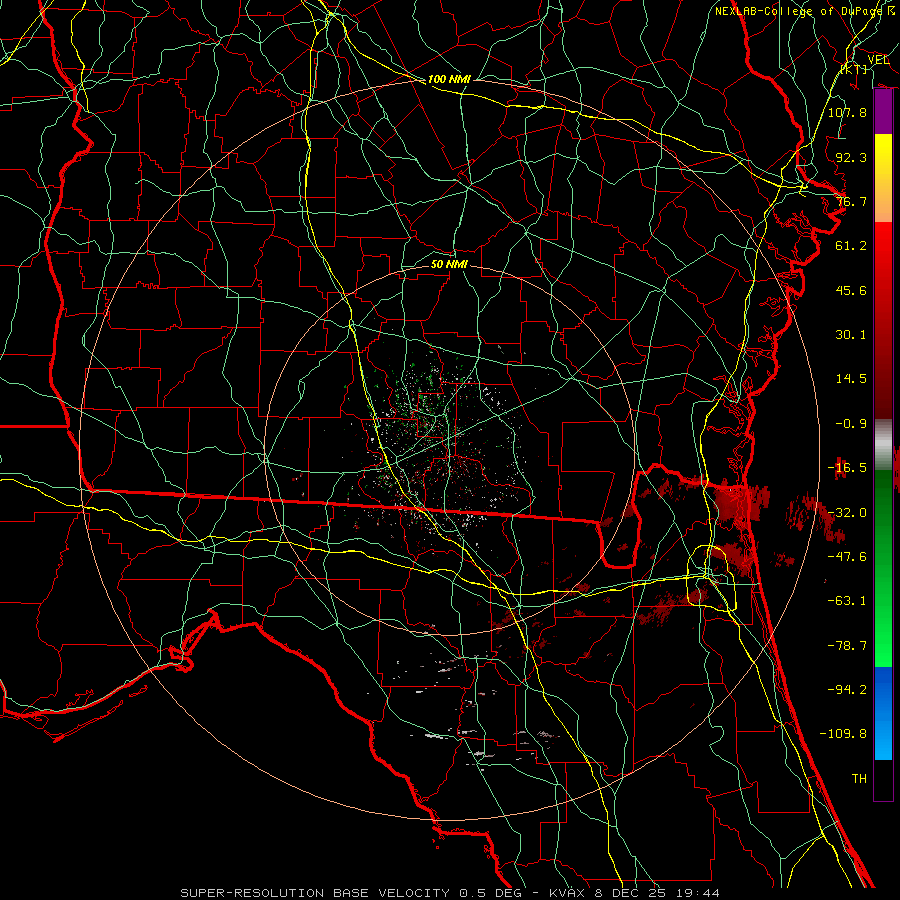The height and width of the screenshot is (900, 900).
Task: Click the -63.1 velocity scale value
Action: [x=847, y=601]
